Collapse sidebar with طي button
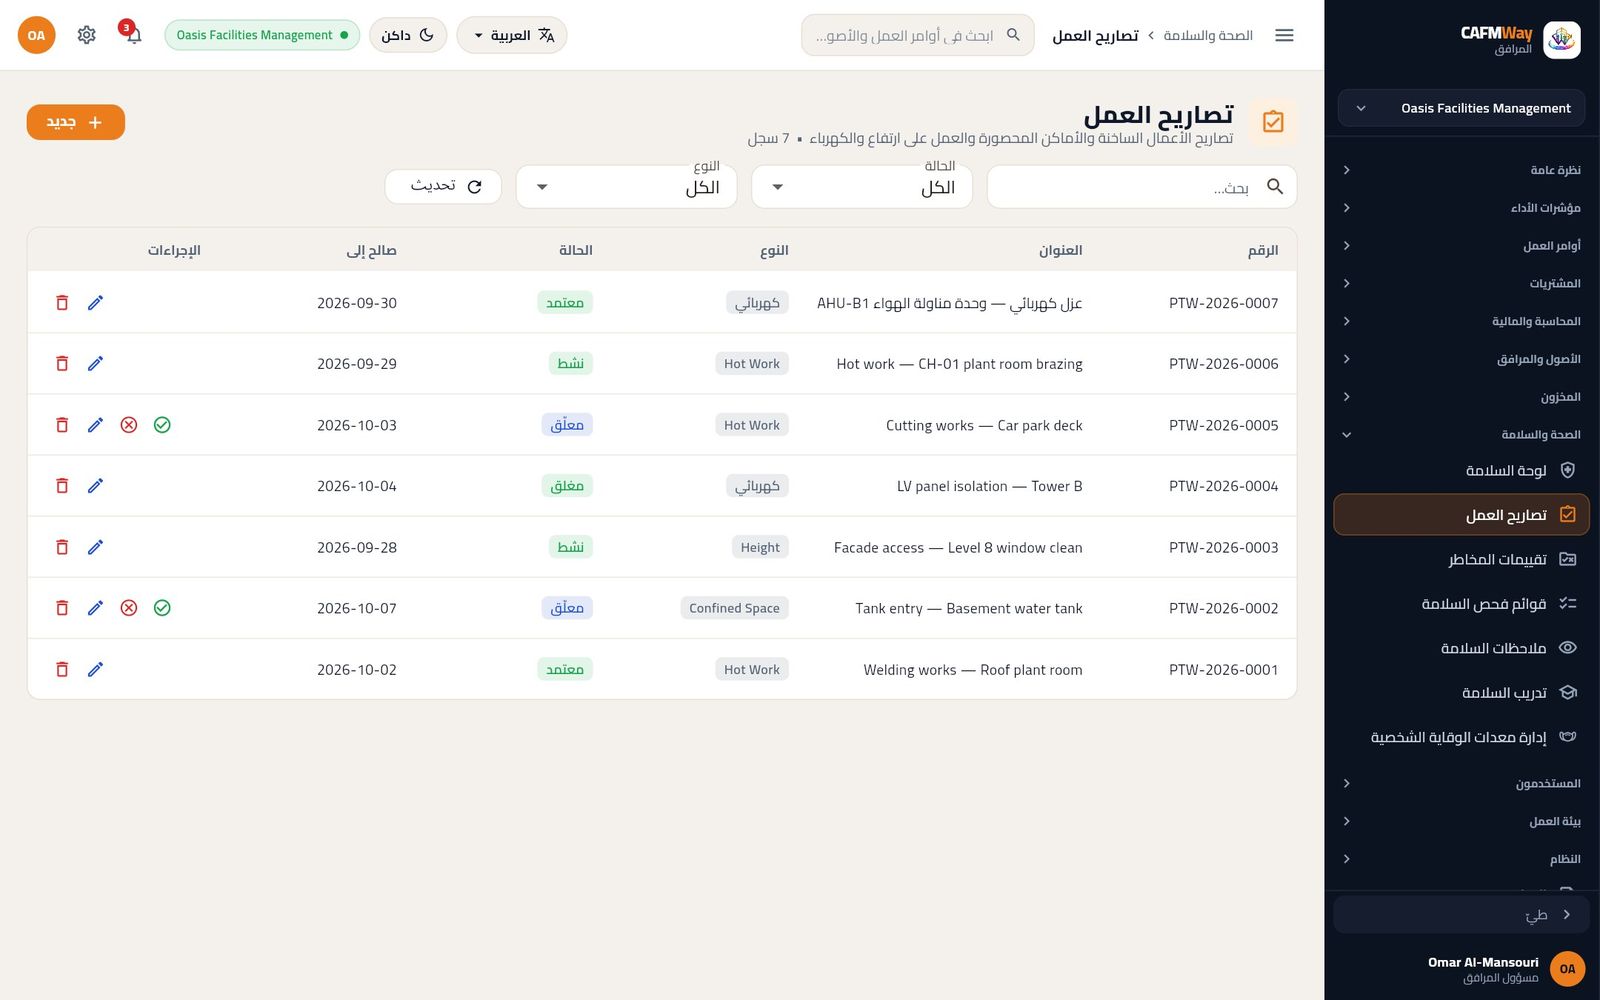This screenshot has width=1600, height=1000. click(x=1462, y=915)
